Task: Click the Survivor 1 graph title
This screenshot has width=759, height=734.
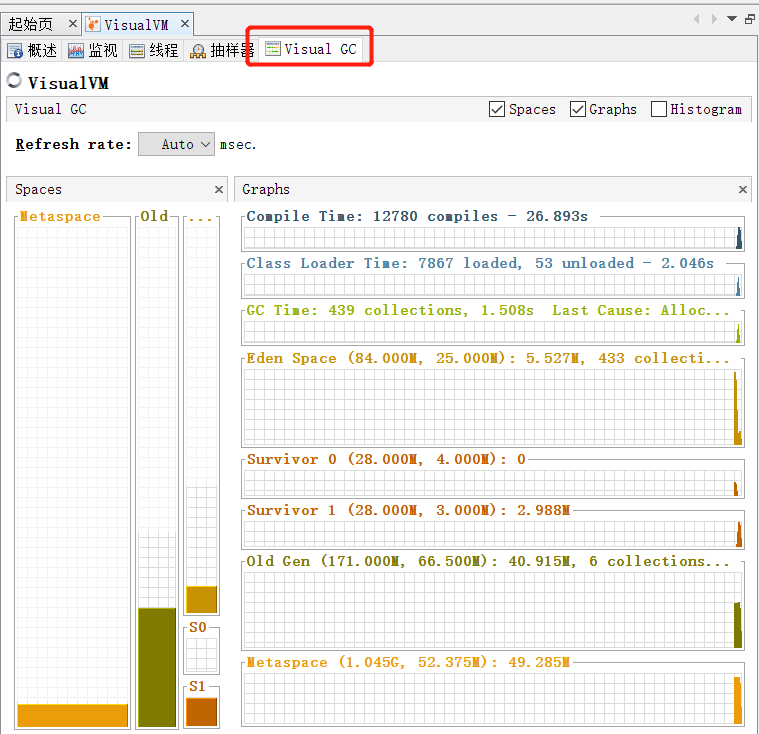Action: click(408, 510)
